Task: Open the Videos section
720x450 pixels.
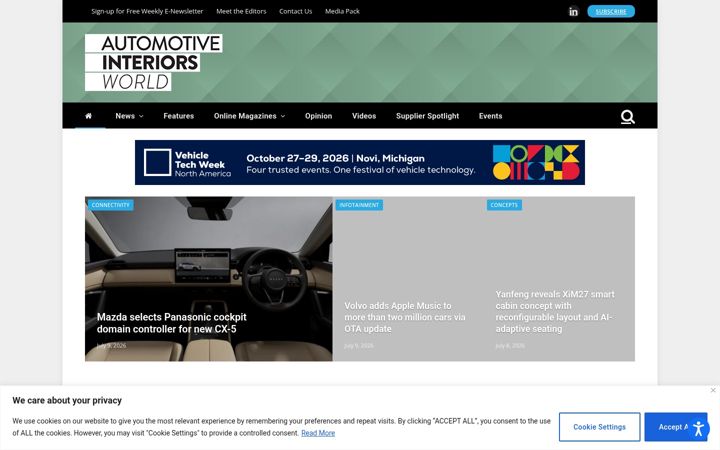Action: tap(364, 116)
